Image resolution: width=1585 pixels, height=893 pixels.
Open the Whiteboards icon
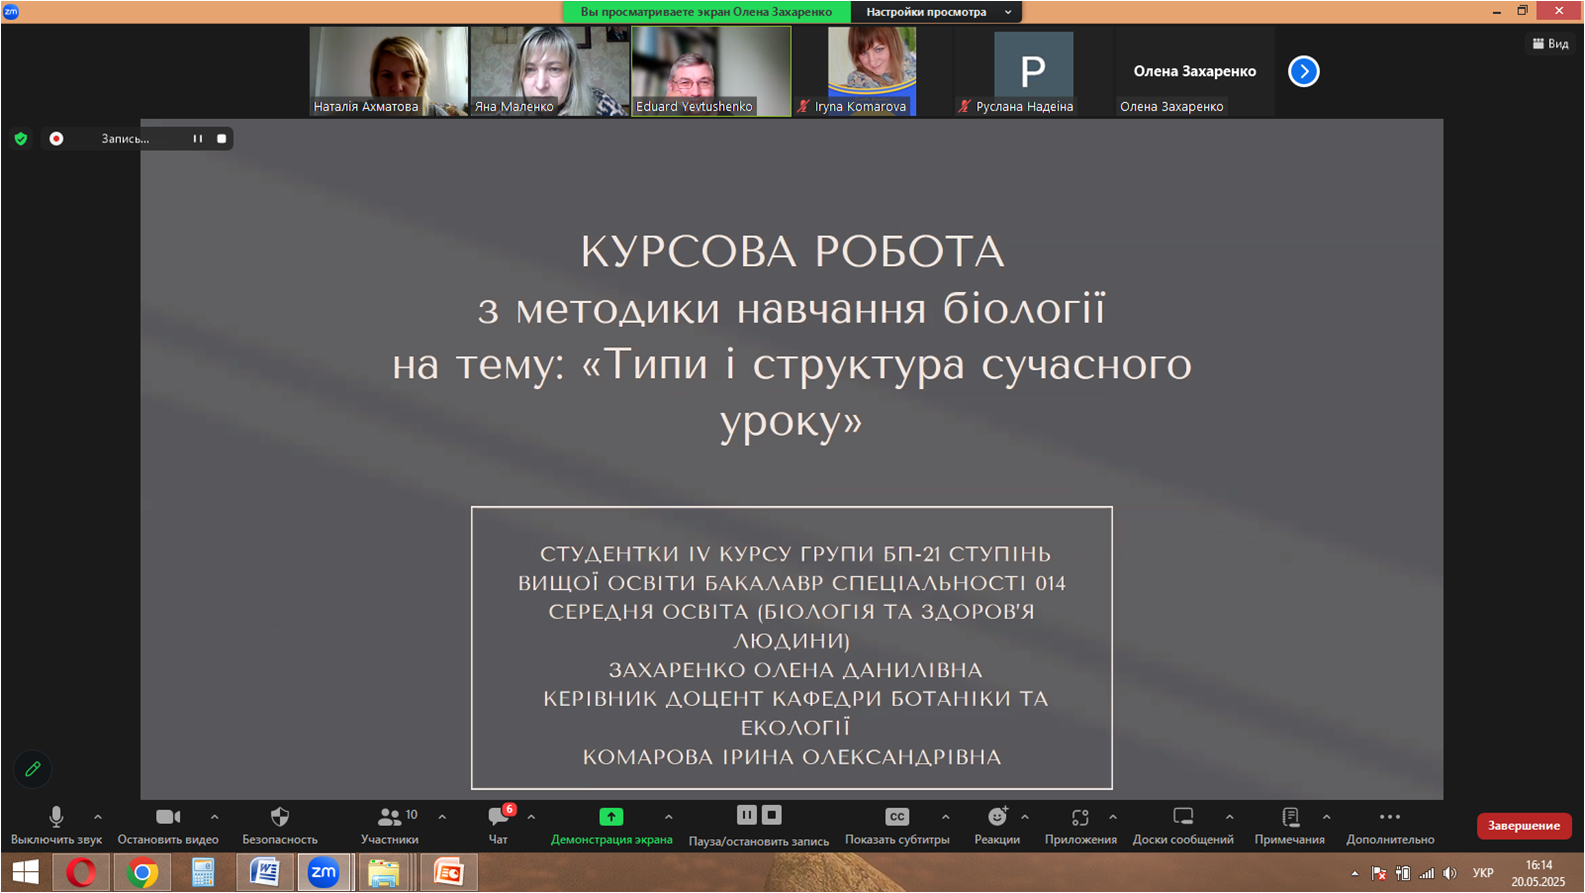[1183, 818]
